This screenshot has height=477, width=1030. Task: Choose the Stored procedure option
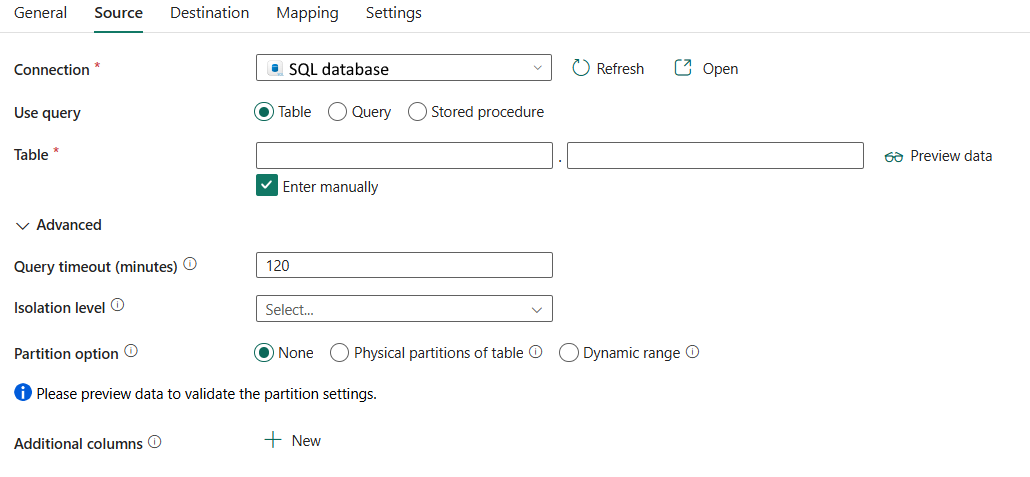(417, 112)
